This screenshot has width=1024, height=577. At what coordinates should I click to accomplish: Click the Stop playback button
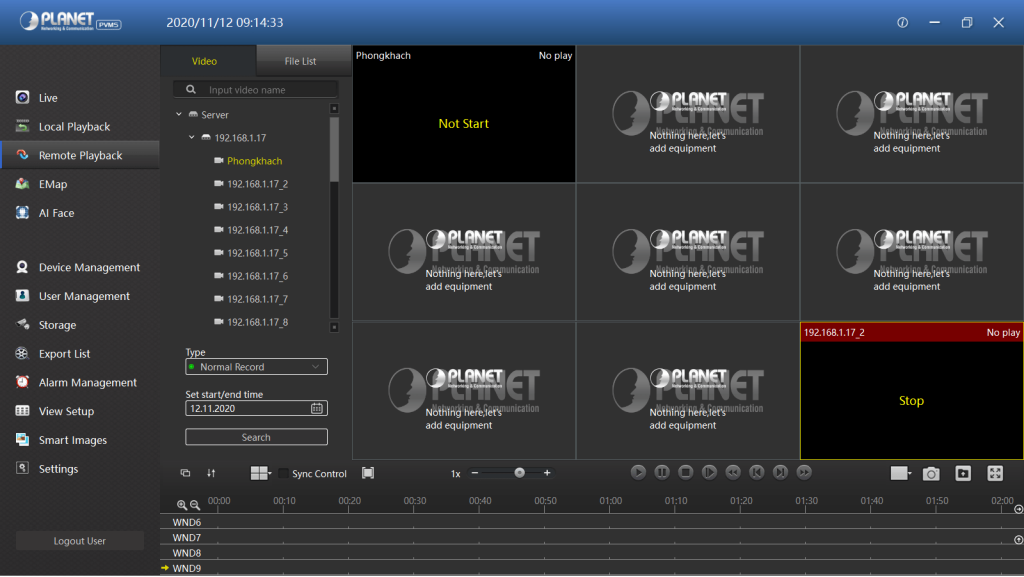[x=686, y=473]
